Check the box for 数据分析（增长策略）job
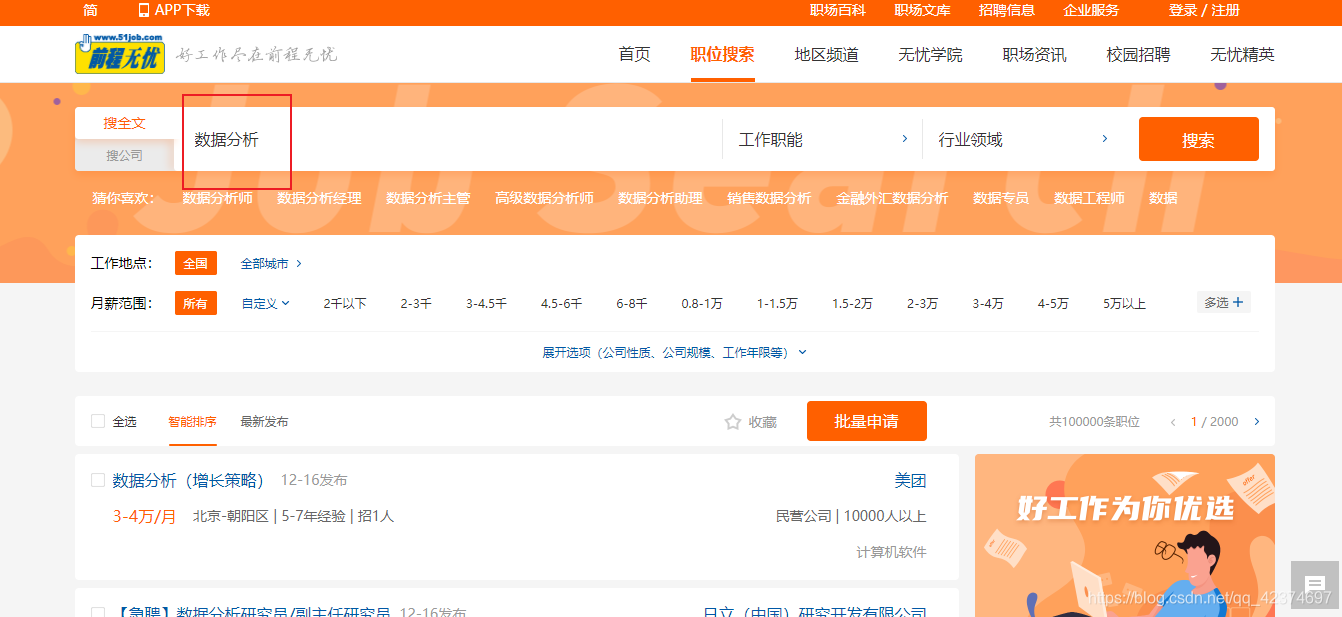This screenshot has height=617, width=1342. tap(98, 480)
